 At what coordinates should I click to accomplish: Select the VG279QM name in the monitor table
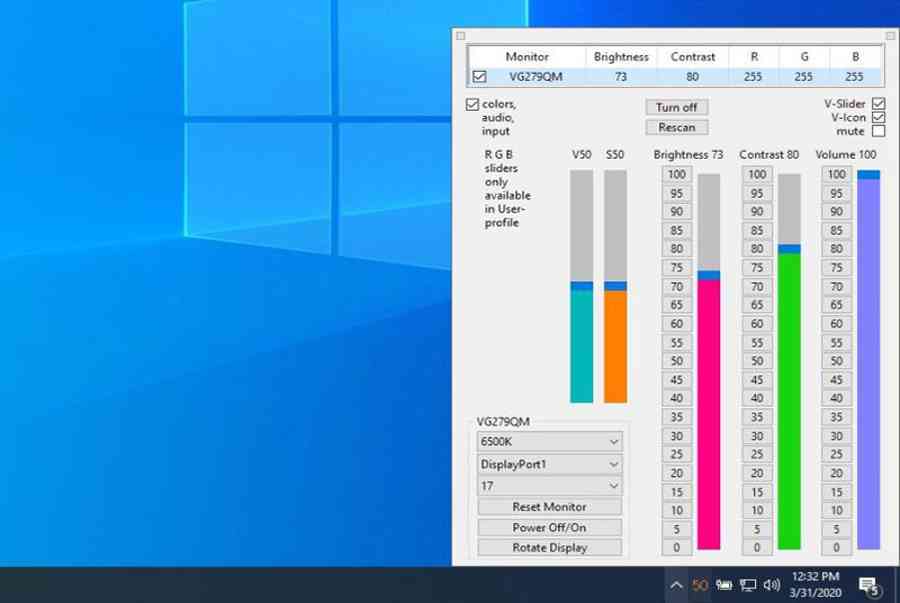click(x=536, y=77)
